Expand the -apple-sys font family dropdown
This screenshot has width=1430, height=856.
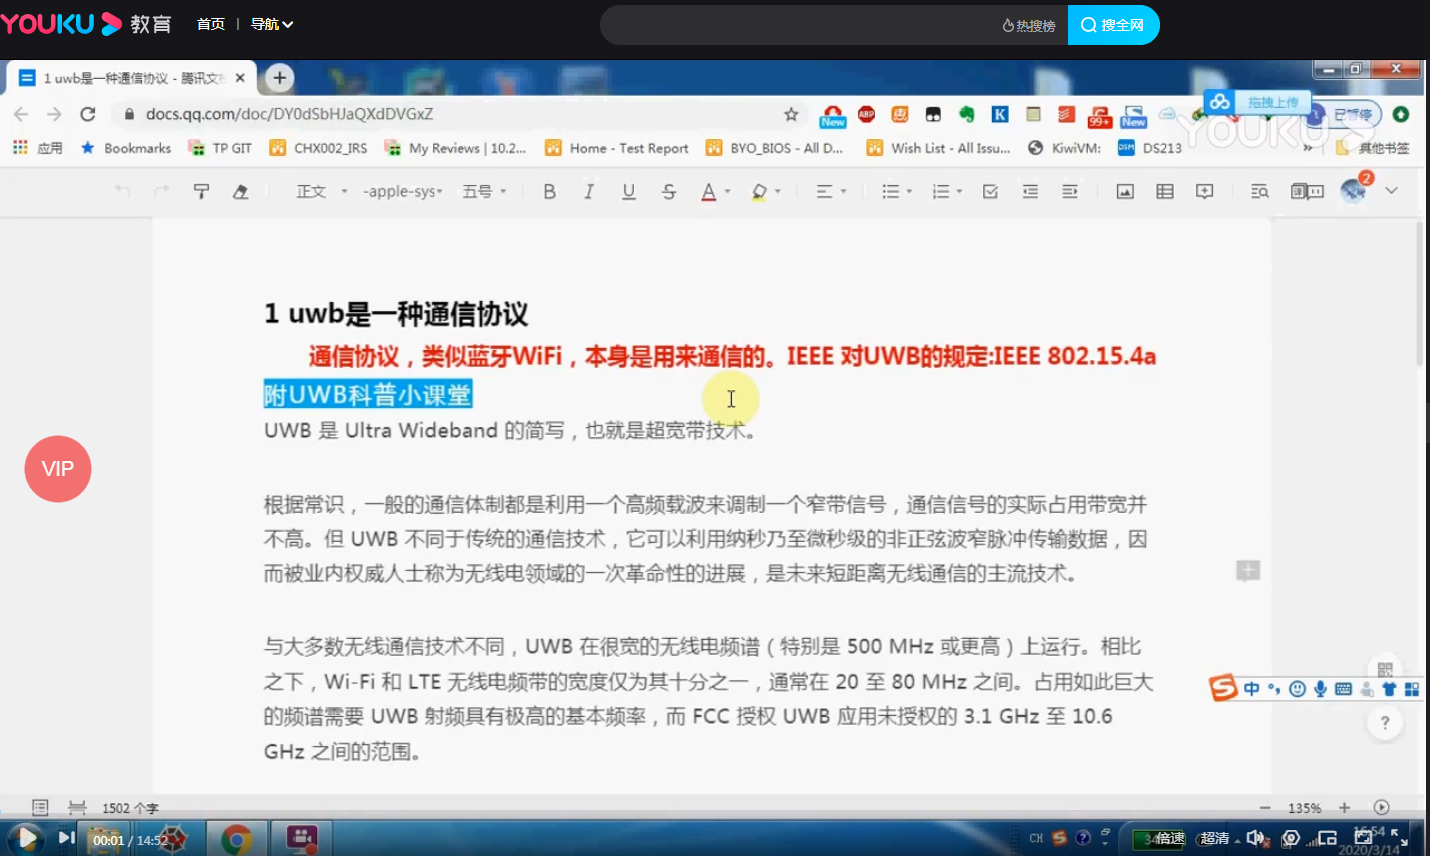pyautogui.click(x=402, y=191)
